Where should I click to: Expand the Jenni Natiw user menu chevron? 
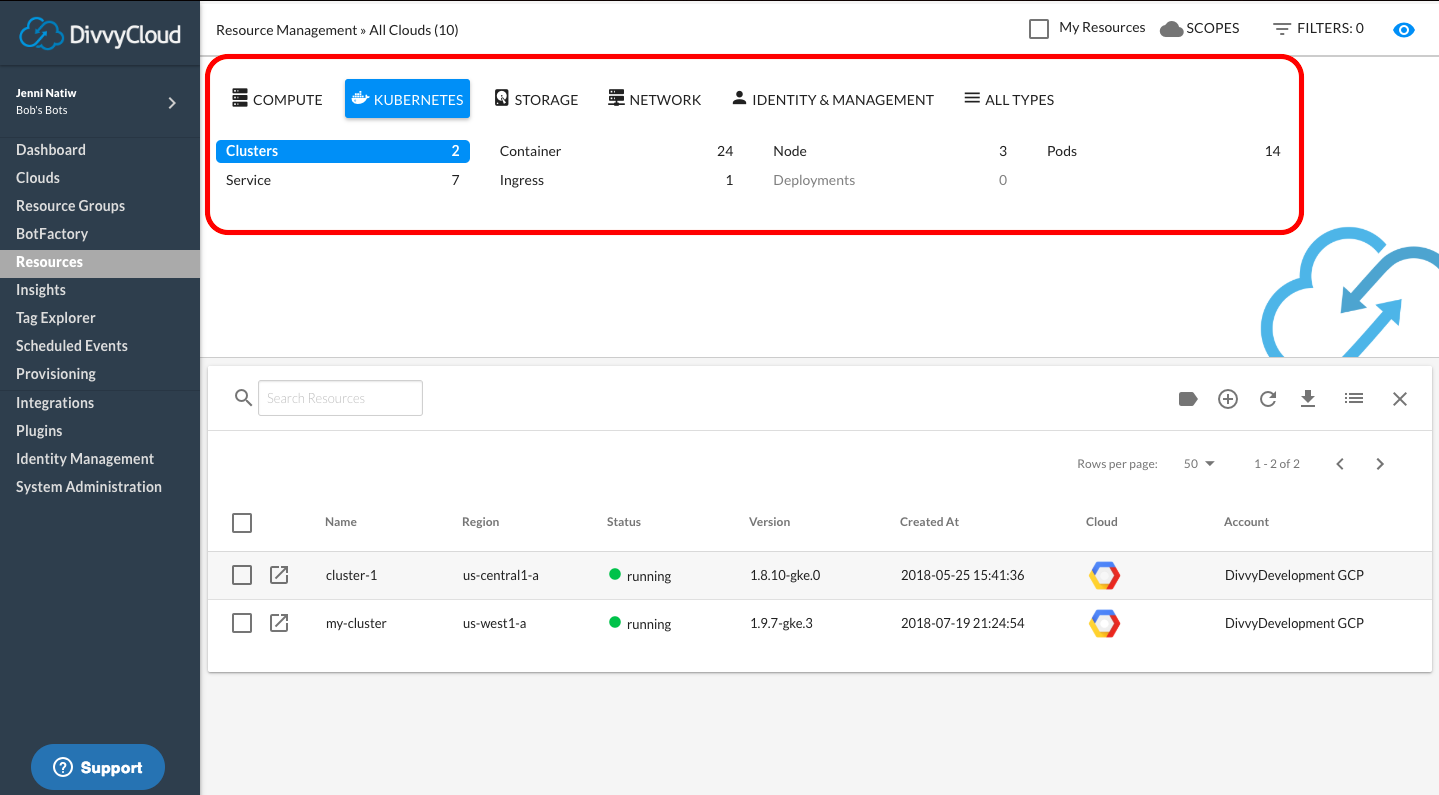tap(172, 102)
